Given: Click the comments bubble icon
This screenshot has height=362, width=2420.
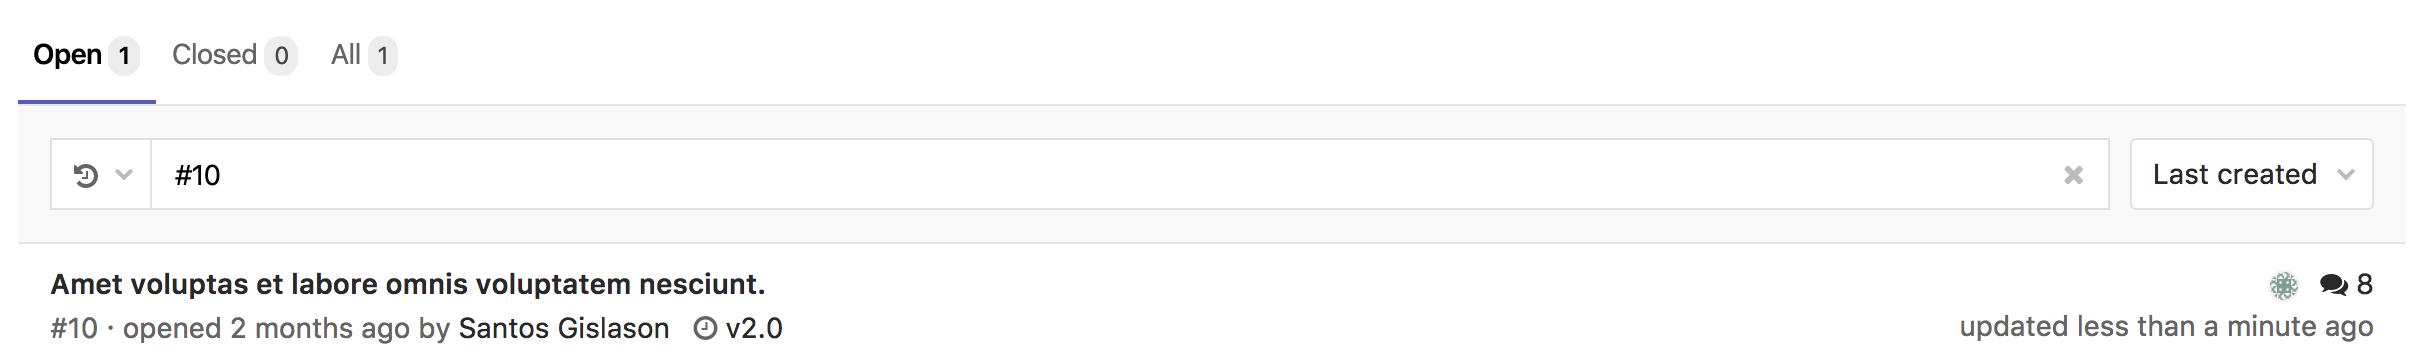Looking at the screenshot, I should 2333,286.
